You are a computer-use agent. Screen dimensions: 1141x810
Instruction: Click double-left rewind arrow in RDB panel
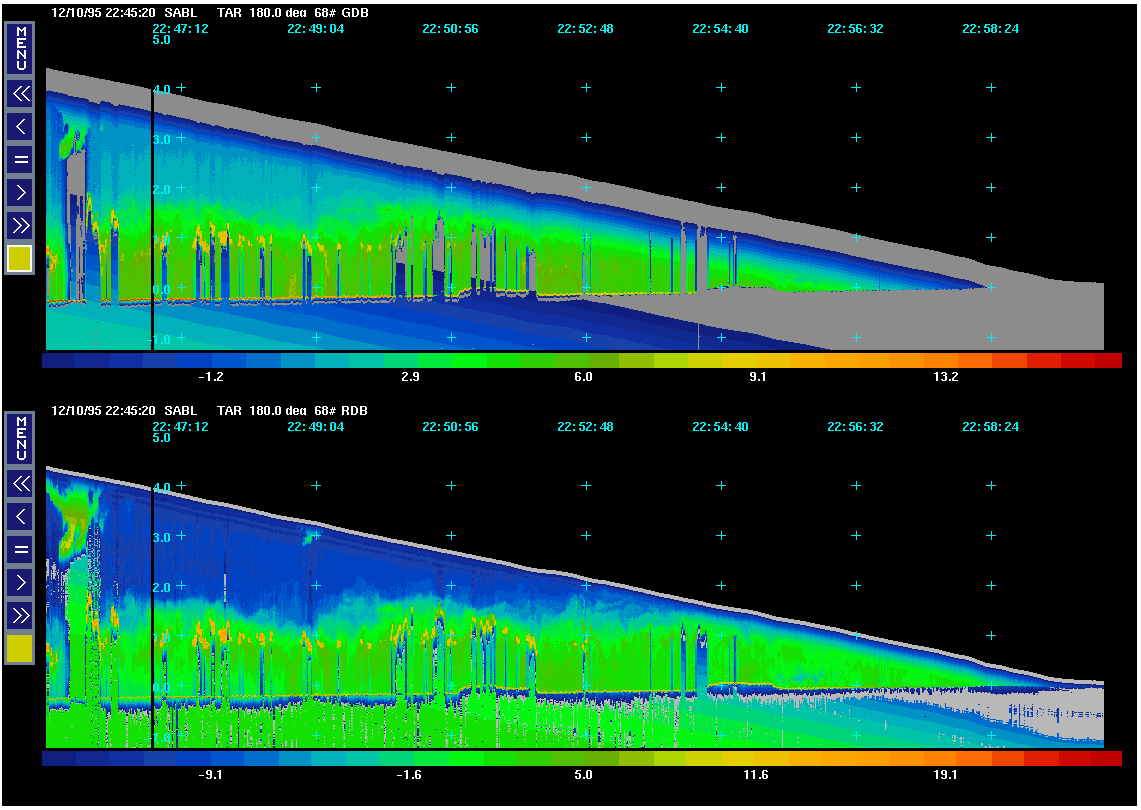coord(20,484)
